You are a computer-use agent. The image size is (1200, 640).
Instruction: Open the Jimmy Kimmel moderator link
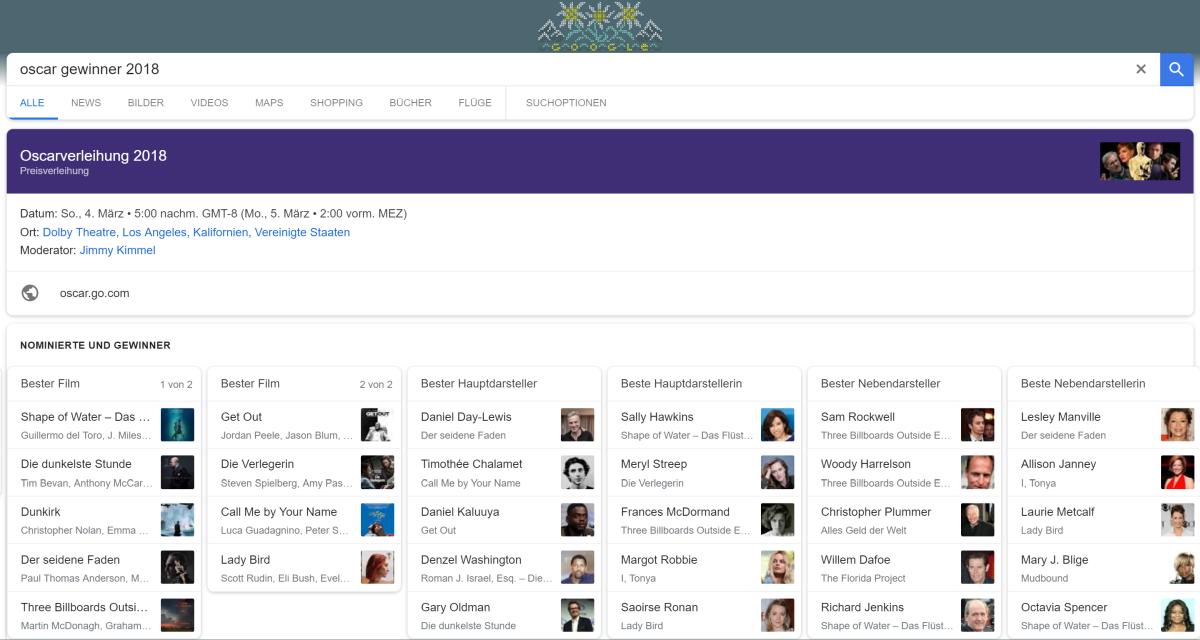click(x=117, y=250)
